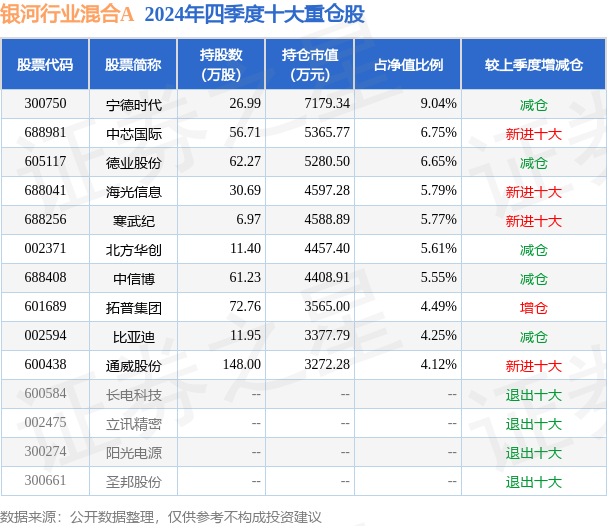Select stock name 宁德时代
Image resolution: width=607 pixels, height=526 pixels.
[134, 105]
